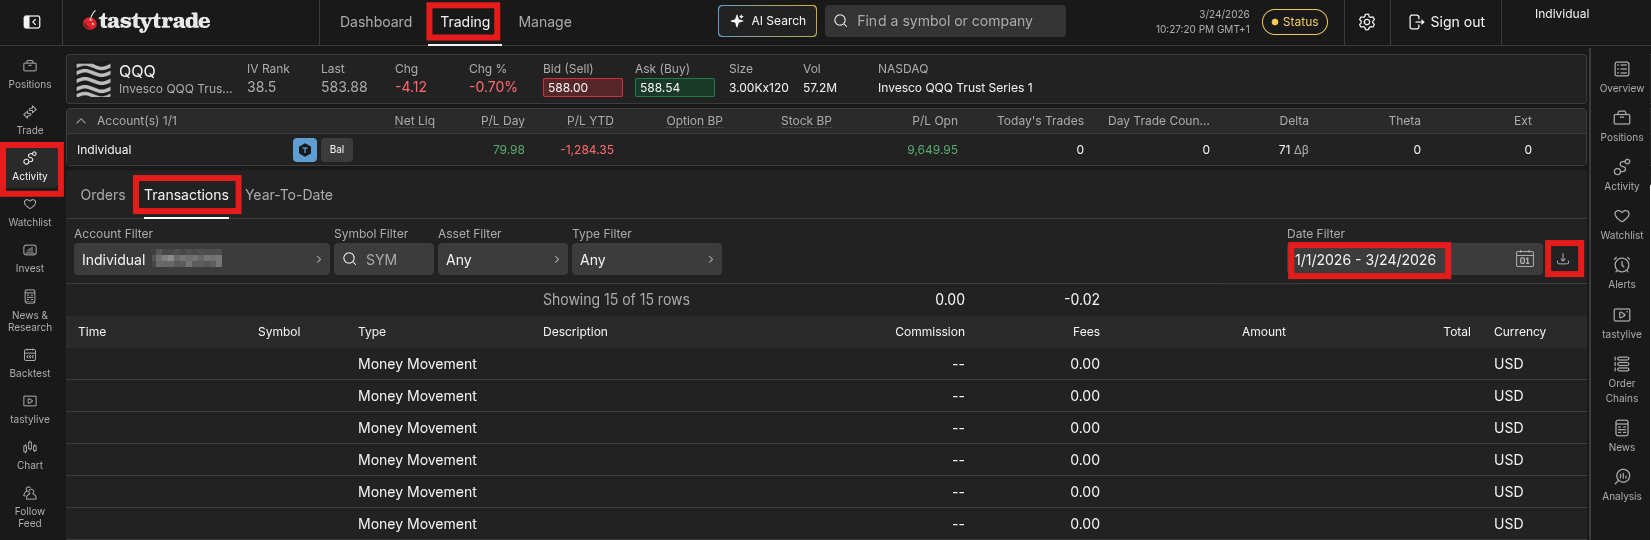
Task: Open Analysis in the right sidebar
Action: coord(1621,484)
